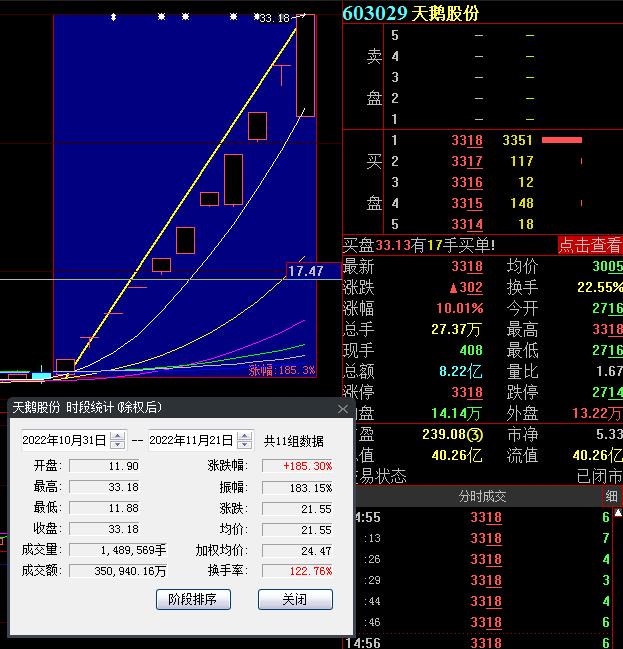This screenshot has width=623, height=649.
Task: Click the 换手率 value 122.76% field
Action: click(297, 571)
